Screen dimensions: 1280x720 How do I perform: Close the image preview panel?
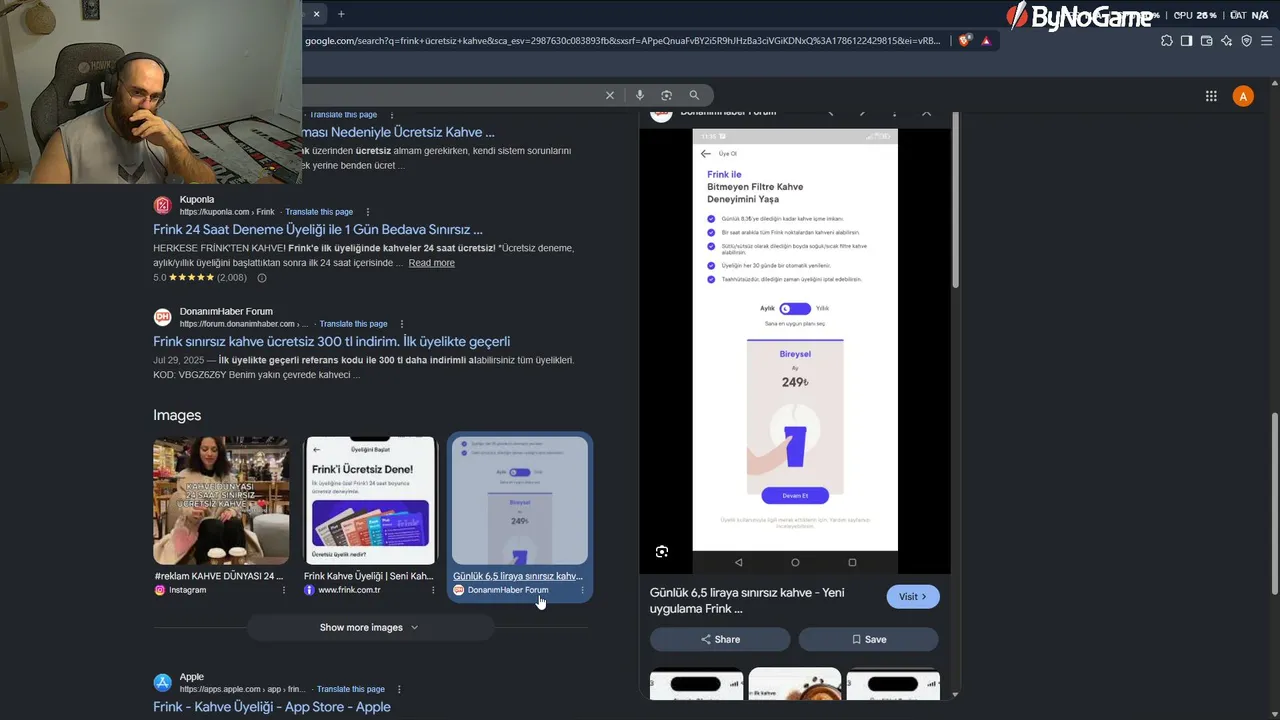pos(926,114)
